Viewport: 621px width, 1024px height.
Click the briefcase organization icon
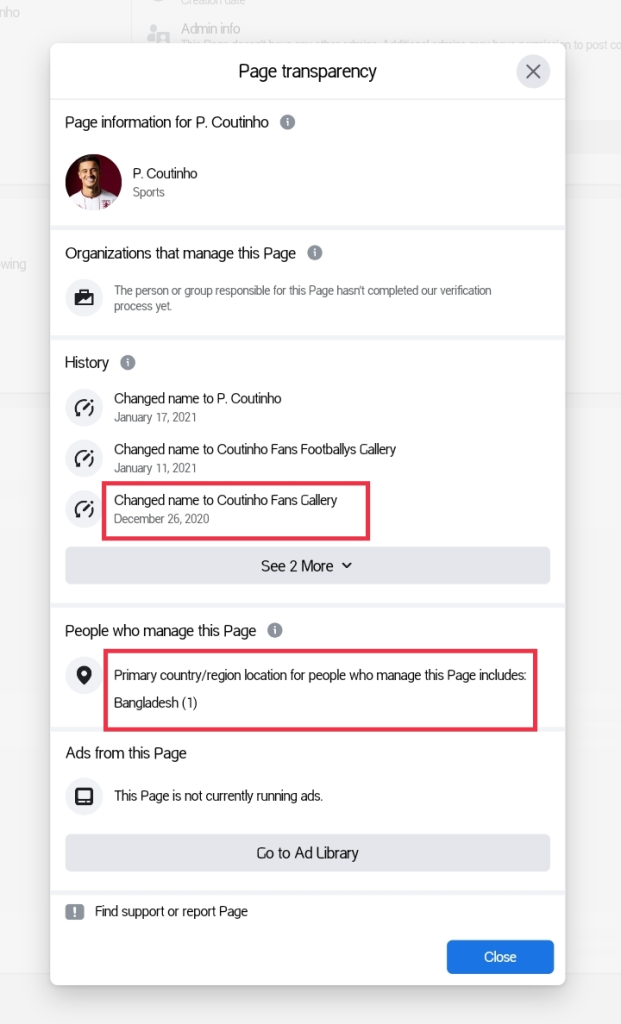pyautogui.click(x=84, y=298)
